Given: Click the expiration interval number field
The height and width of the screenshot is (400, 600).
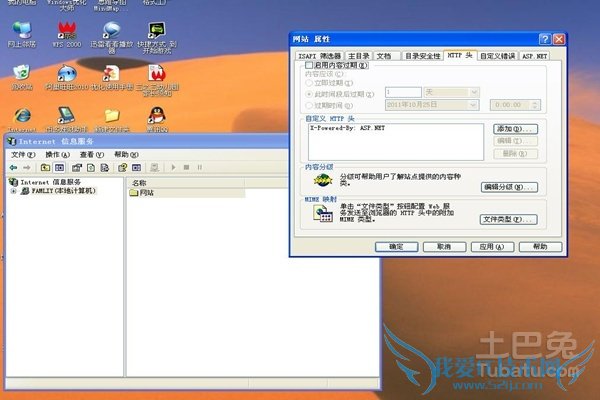Looking at the screenshot, I should click(403, 92).
